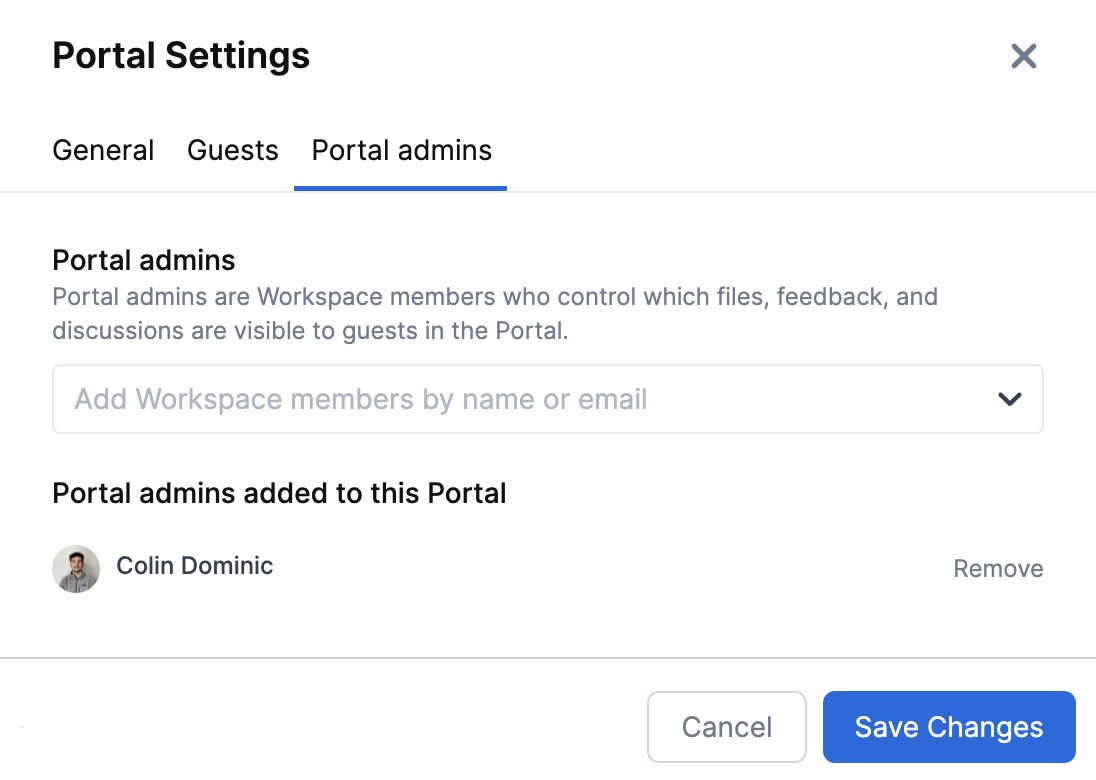Expand the Workspace members dropdown chevron
This screenshot has height=780, width=1096.
click(x=1009, y=399)
